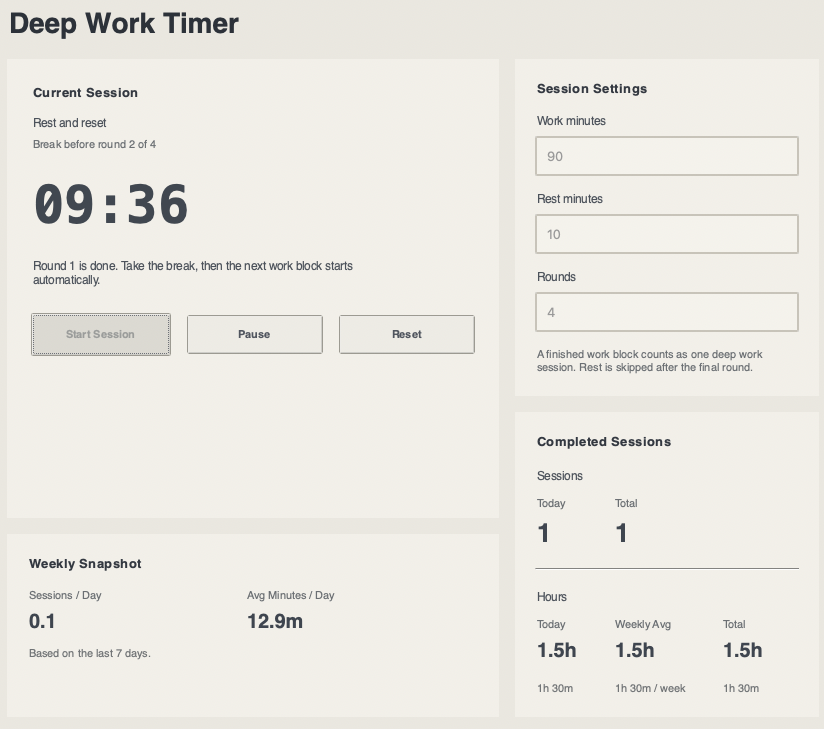This screenshot has width=824, height=729.
Task: Click the Sessions Today label
Action: point(551,504)
